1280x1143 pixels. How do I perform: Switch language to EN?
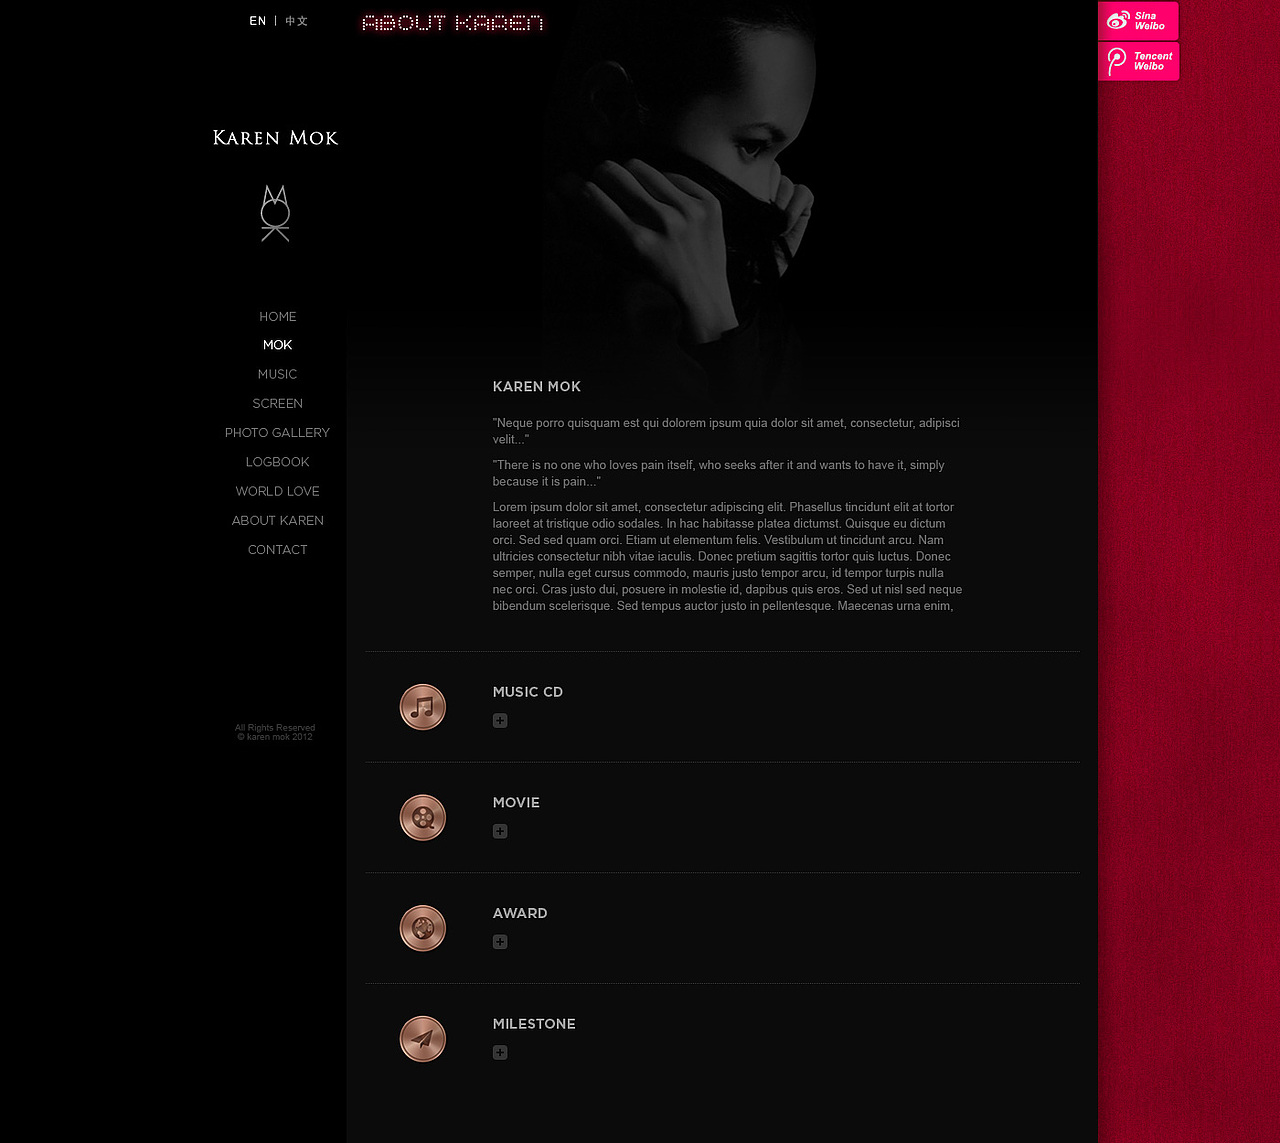258,21
